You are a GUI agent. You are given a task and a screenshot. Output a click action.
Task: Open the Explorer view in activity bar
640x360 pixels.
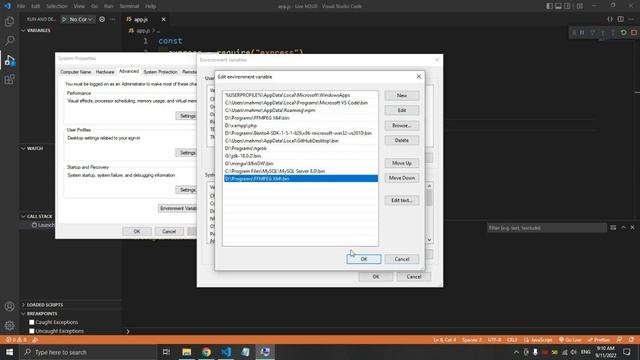(9, 21)
